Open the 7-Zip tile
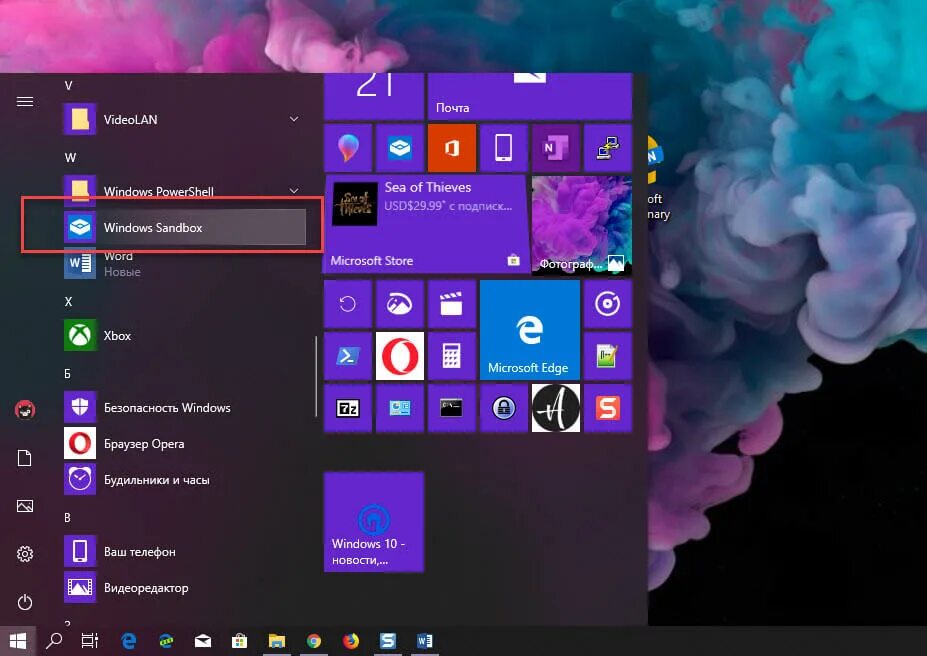The image size is (927, 656). 348,408
